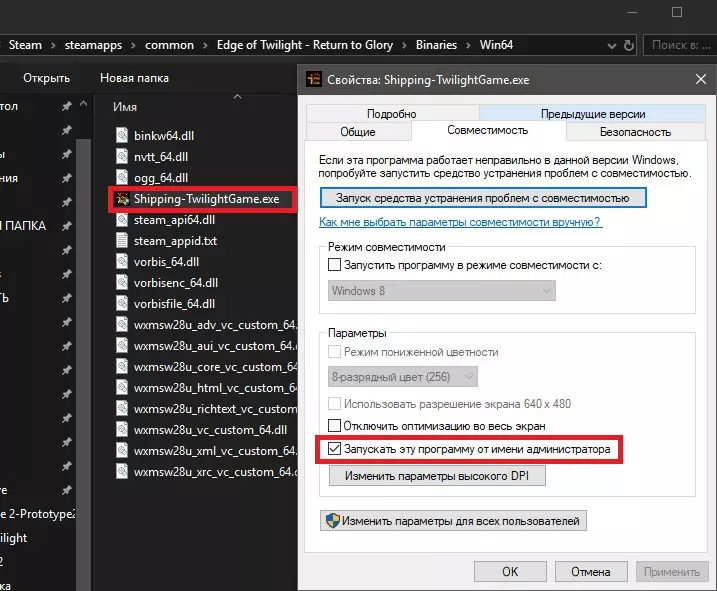717x591 pixels.
Task: Click the 'Отмена' button
Action: coord(590,572)
